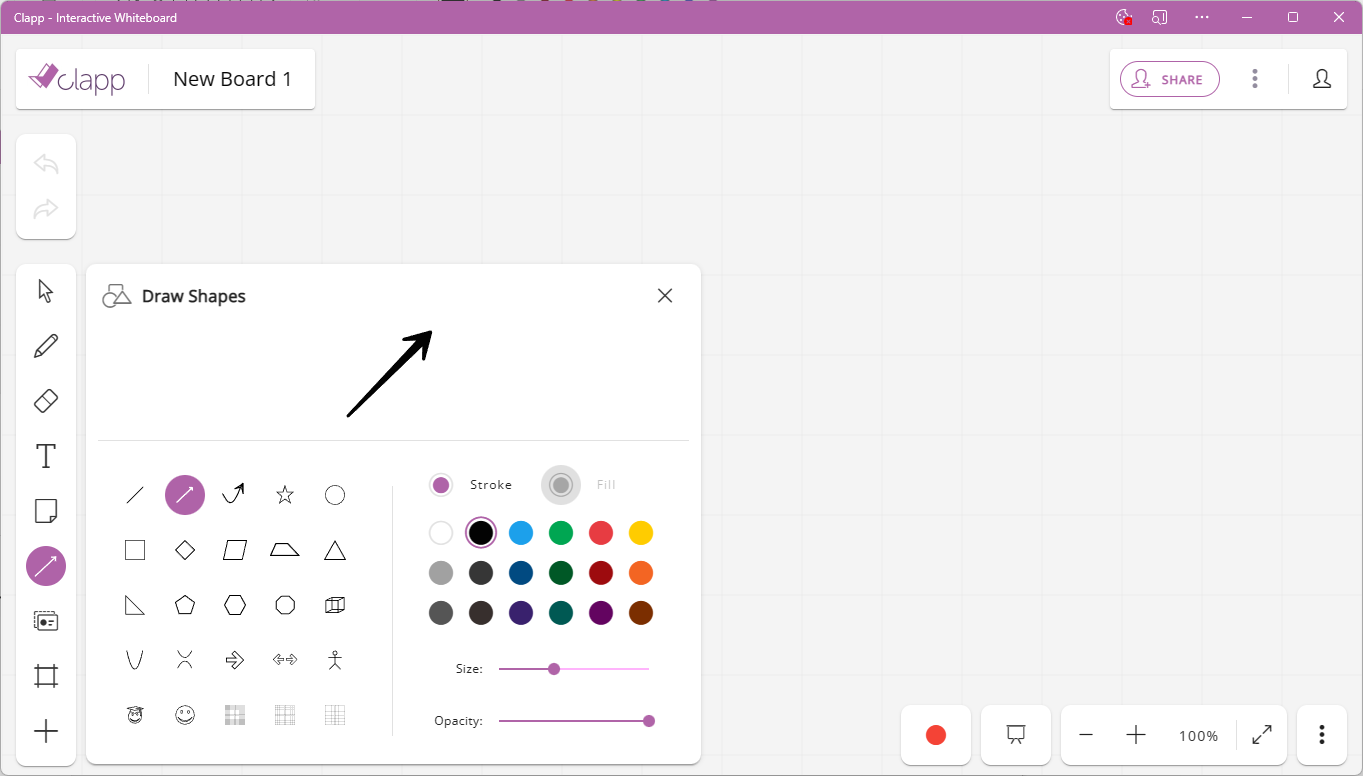Select the Stroke option
Viewport: 1363px width, 776px height.
(441, 484)
